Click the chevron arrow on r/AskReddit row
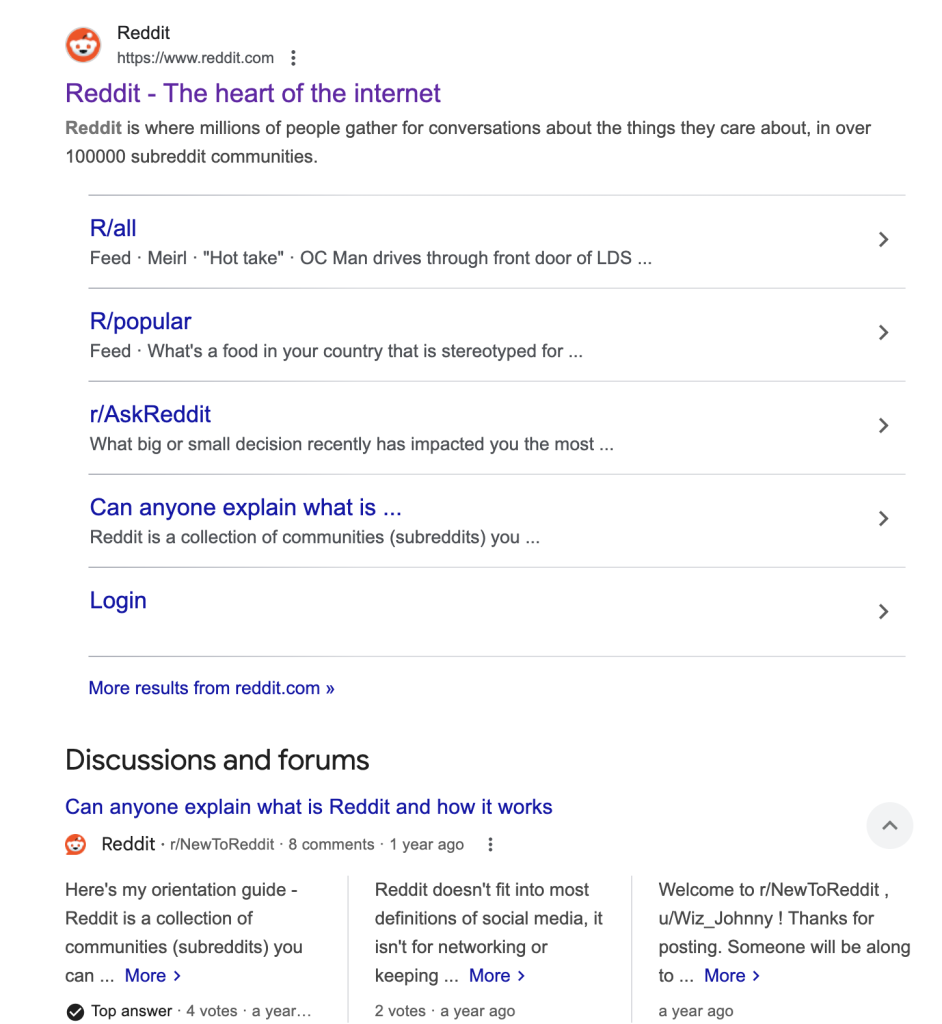The height and width of the screenshot is (1024, 942). (883, 426)
